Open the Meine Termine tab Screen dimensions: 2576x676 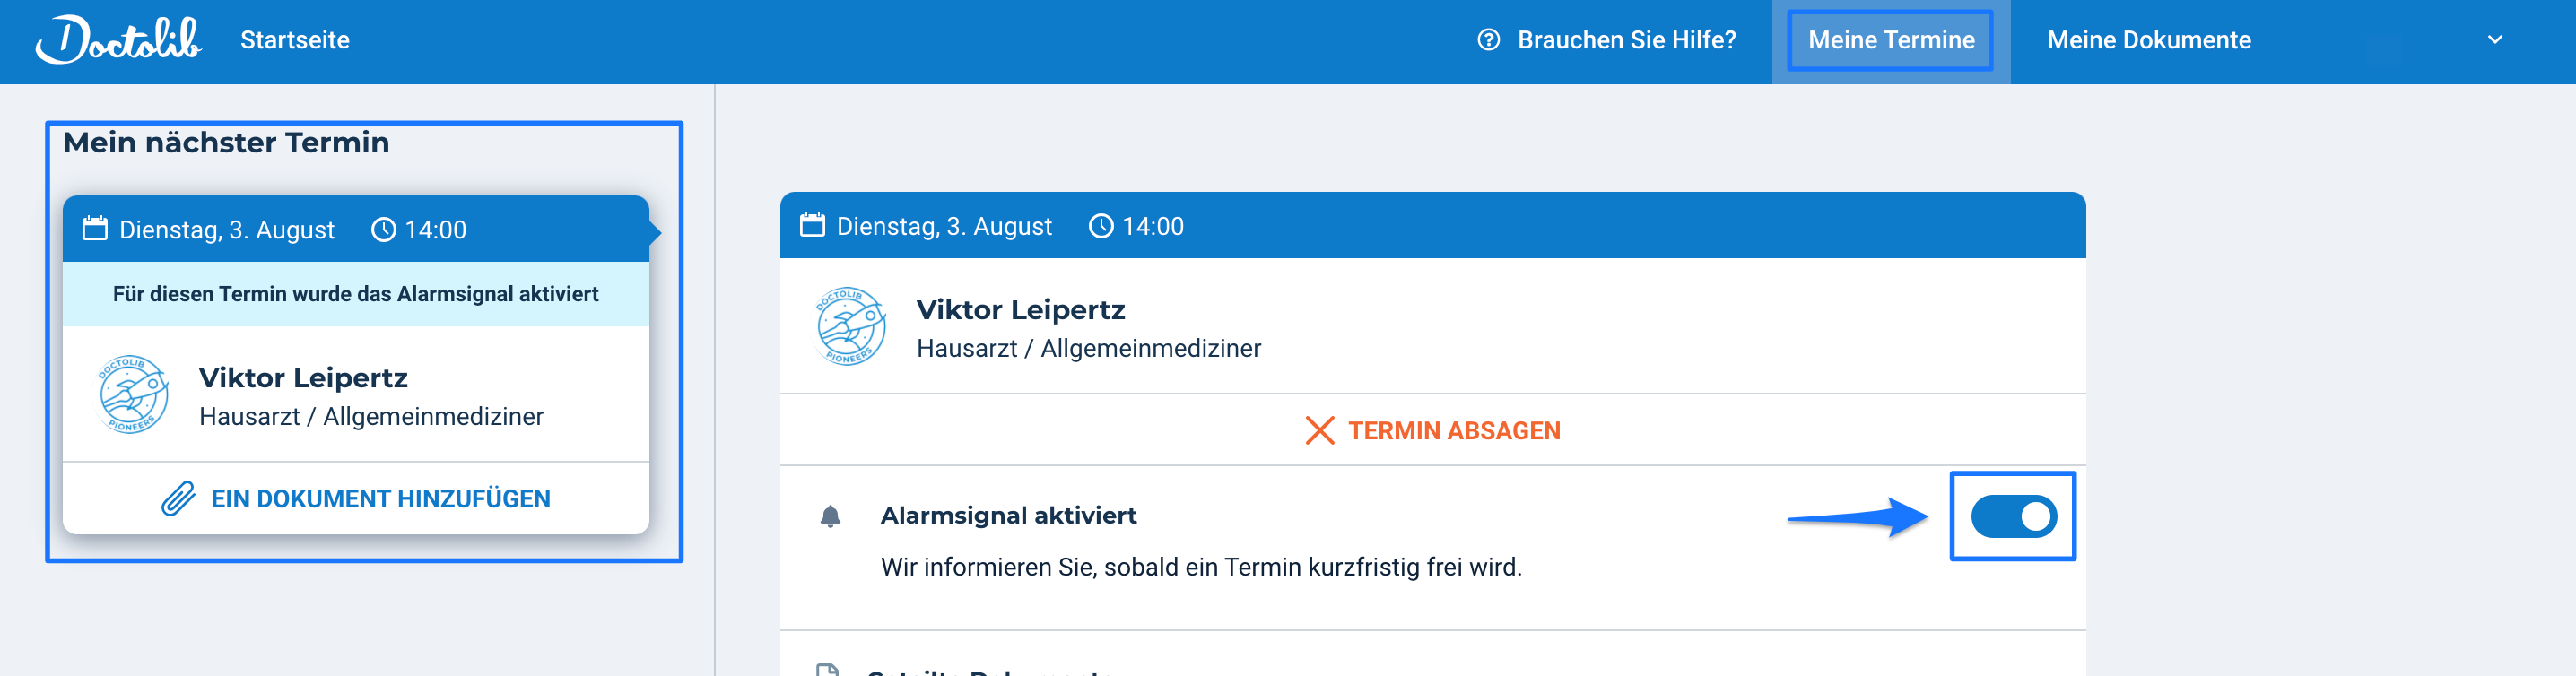(1890, 40)
